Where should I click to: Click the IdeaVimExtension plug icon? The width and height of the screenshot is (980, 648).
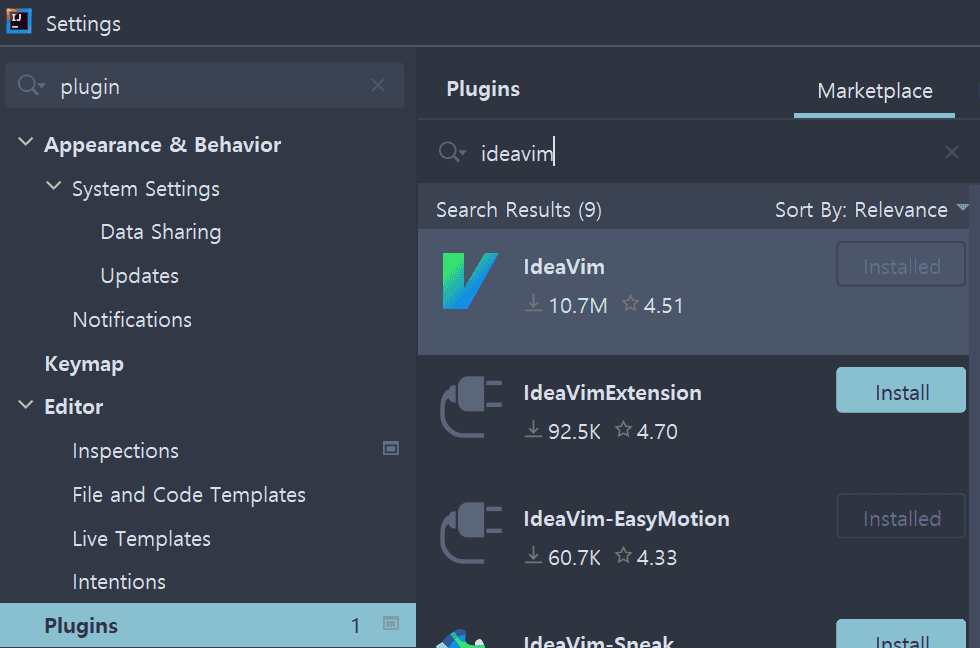pos(471,407)
